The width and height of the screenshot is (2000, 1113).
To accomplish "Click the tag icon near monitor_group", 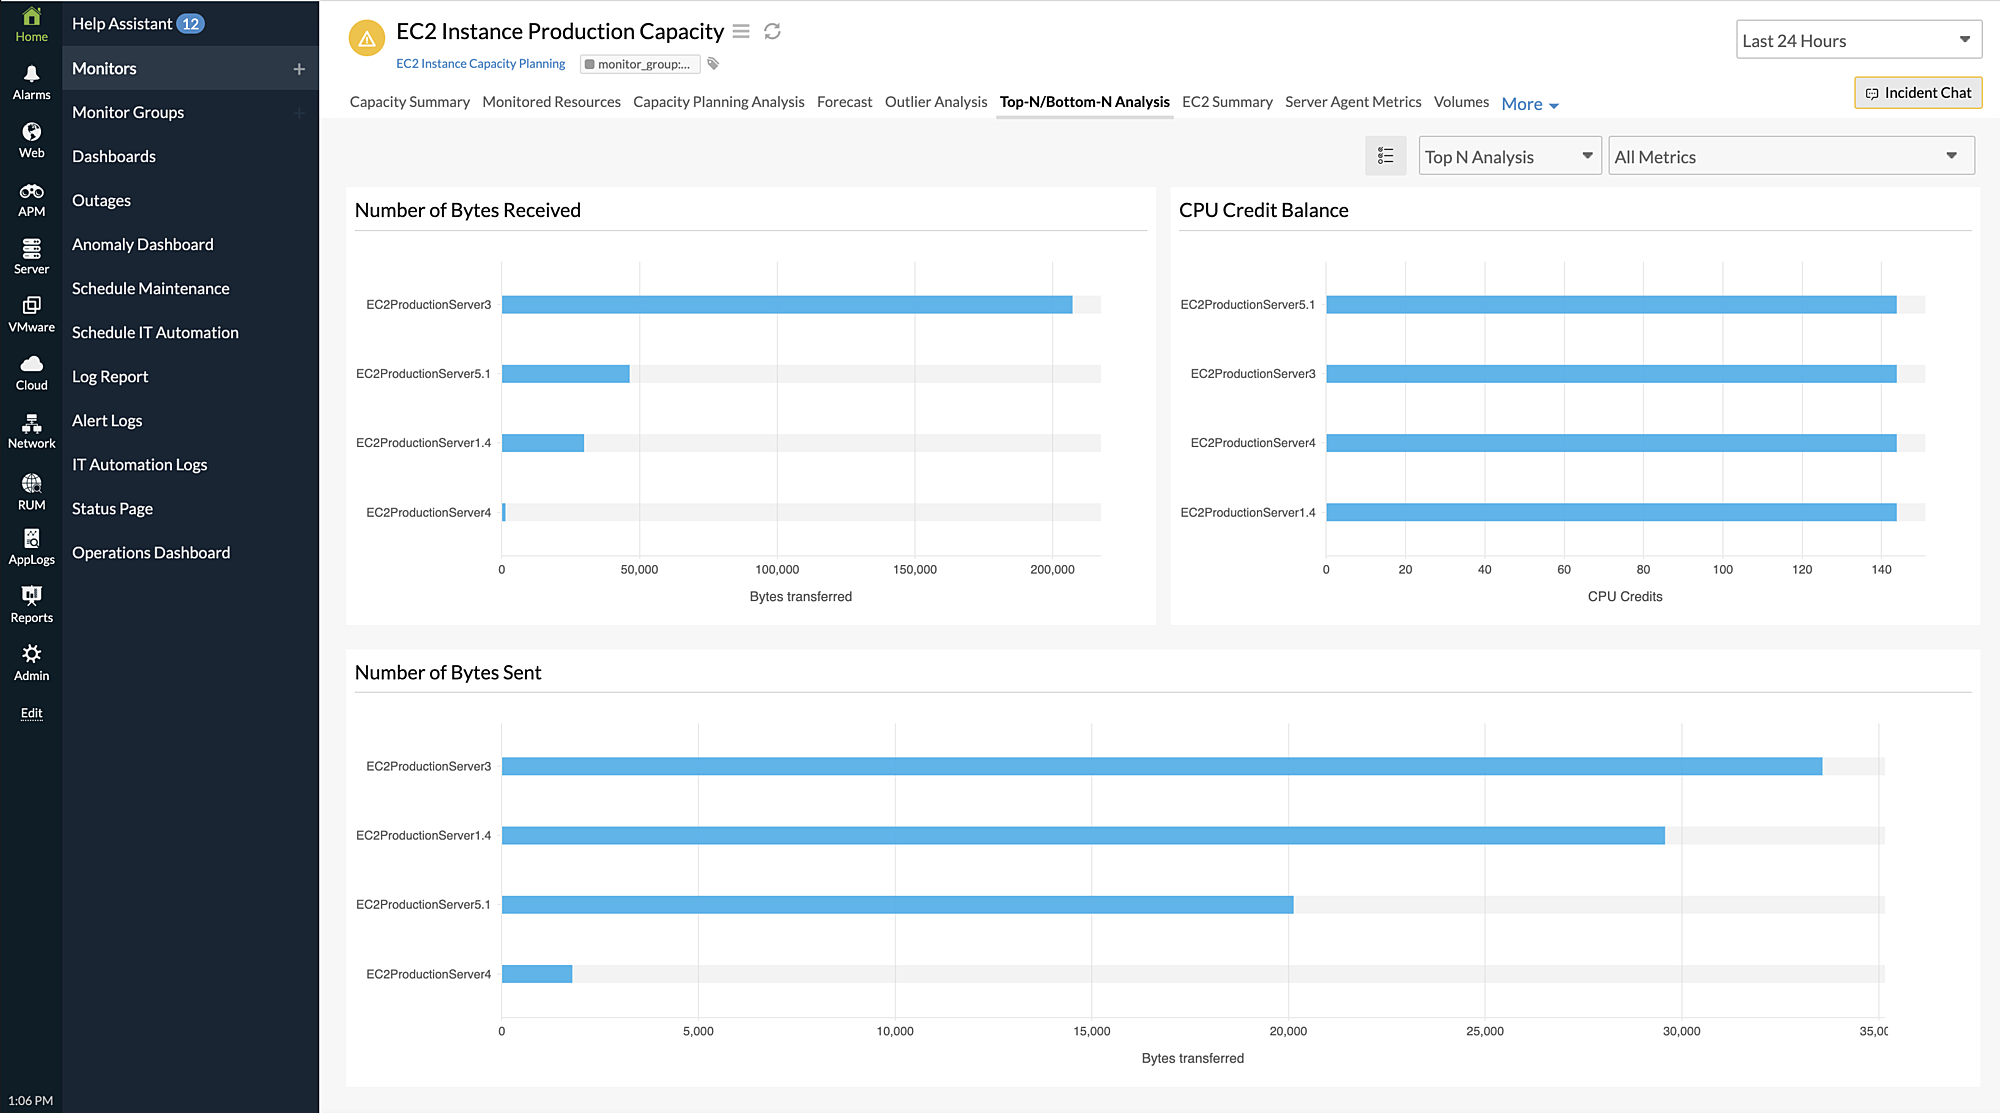I will tap(713, 64).
